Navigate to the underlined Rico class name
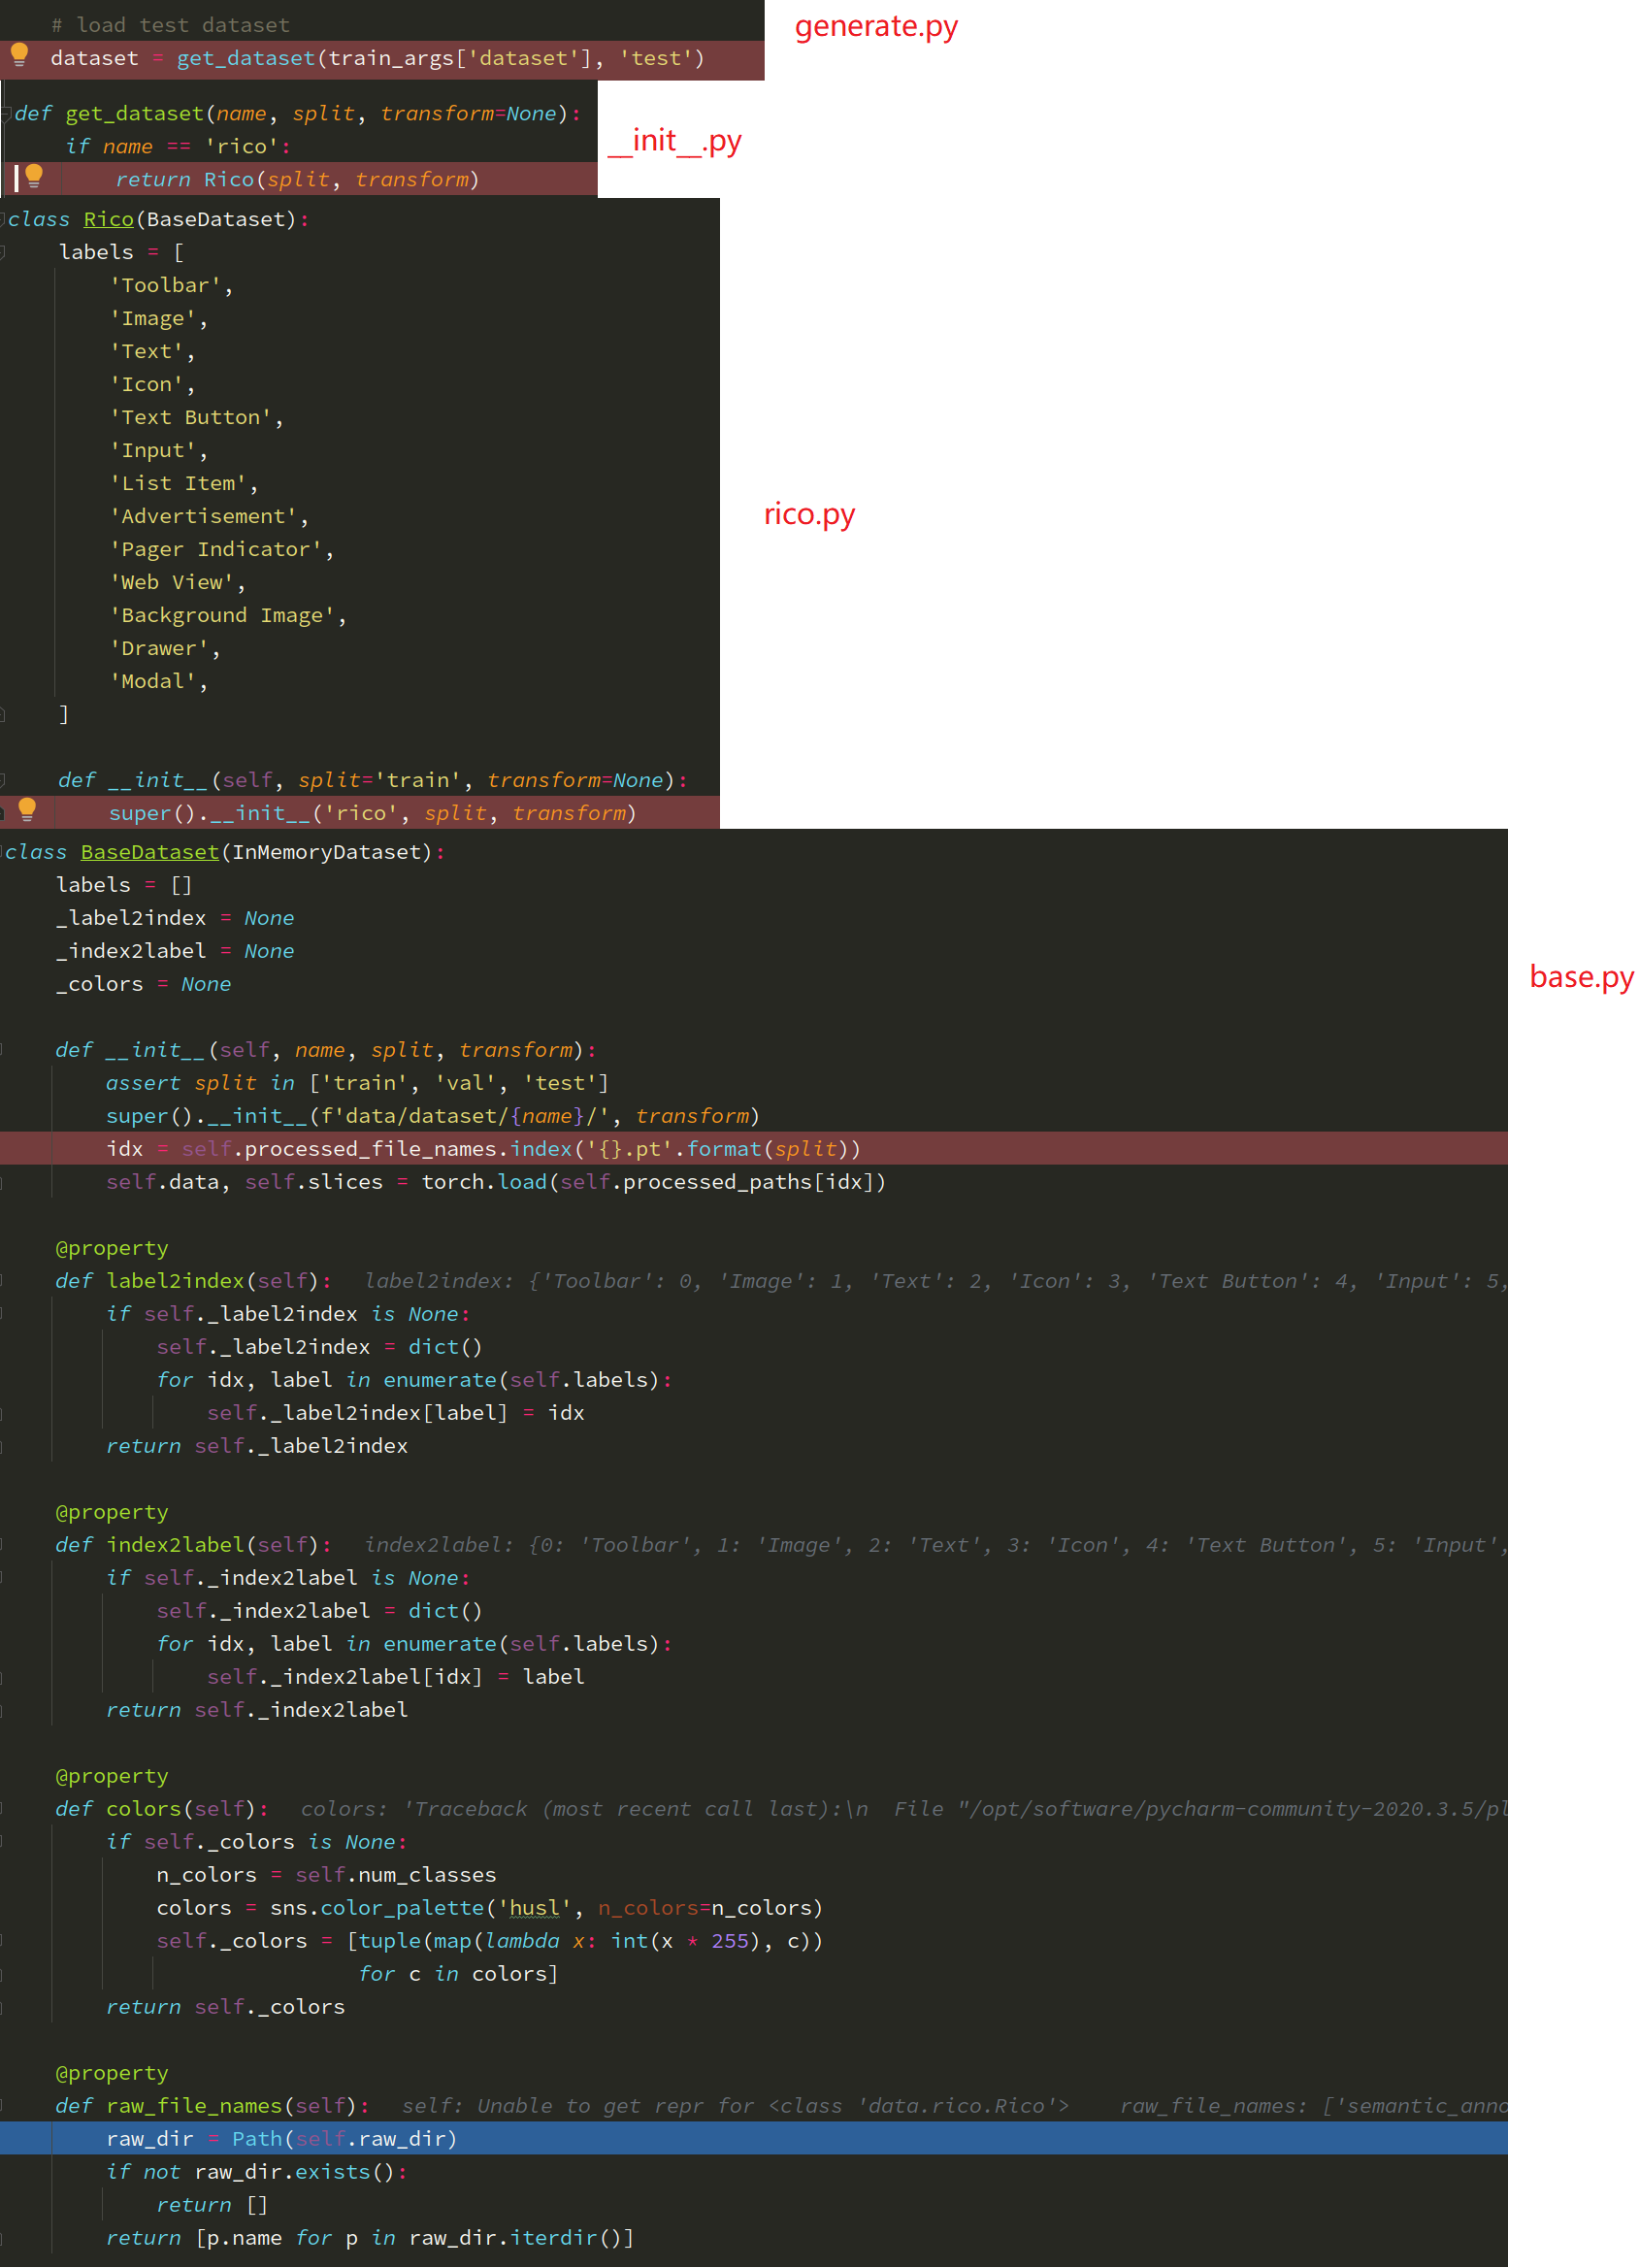This screenshot has width=1639, height=2268. tap(108, 219)
